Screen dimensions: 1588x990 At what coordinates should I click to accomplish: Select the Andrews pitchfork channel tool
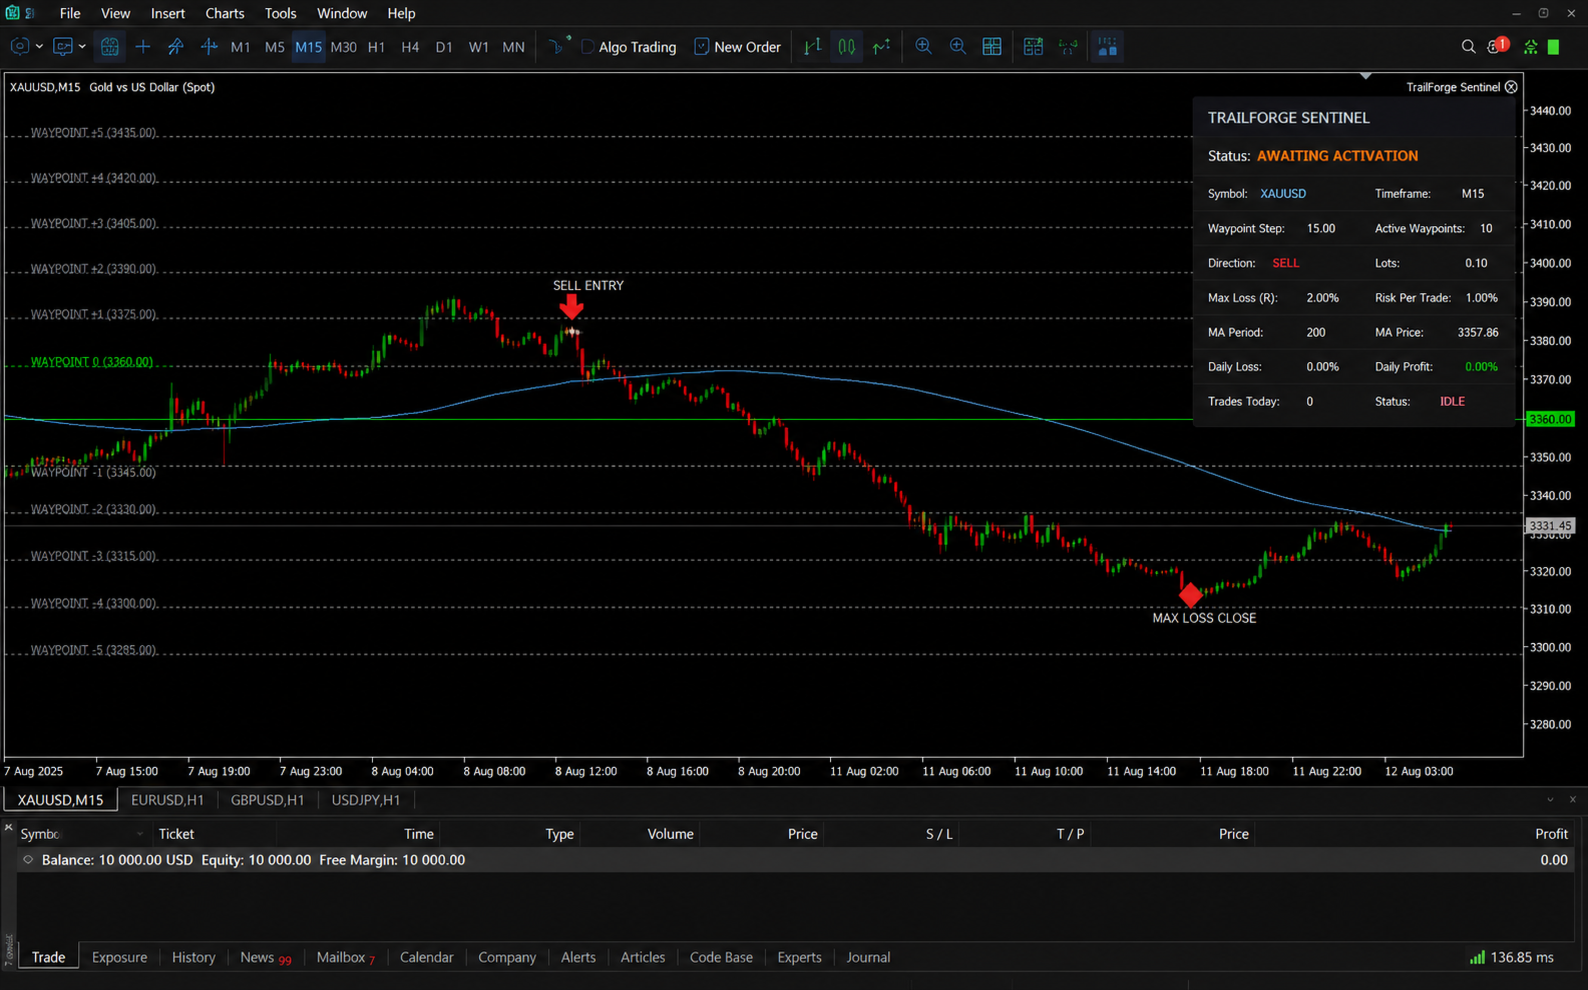coord(209,47)
